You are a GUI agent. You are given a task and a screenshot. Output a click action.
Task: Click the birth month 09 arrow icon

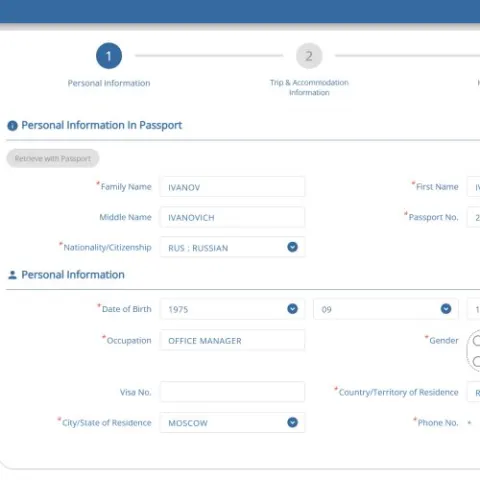tap(446, 309)
